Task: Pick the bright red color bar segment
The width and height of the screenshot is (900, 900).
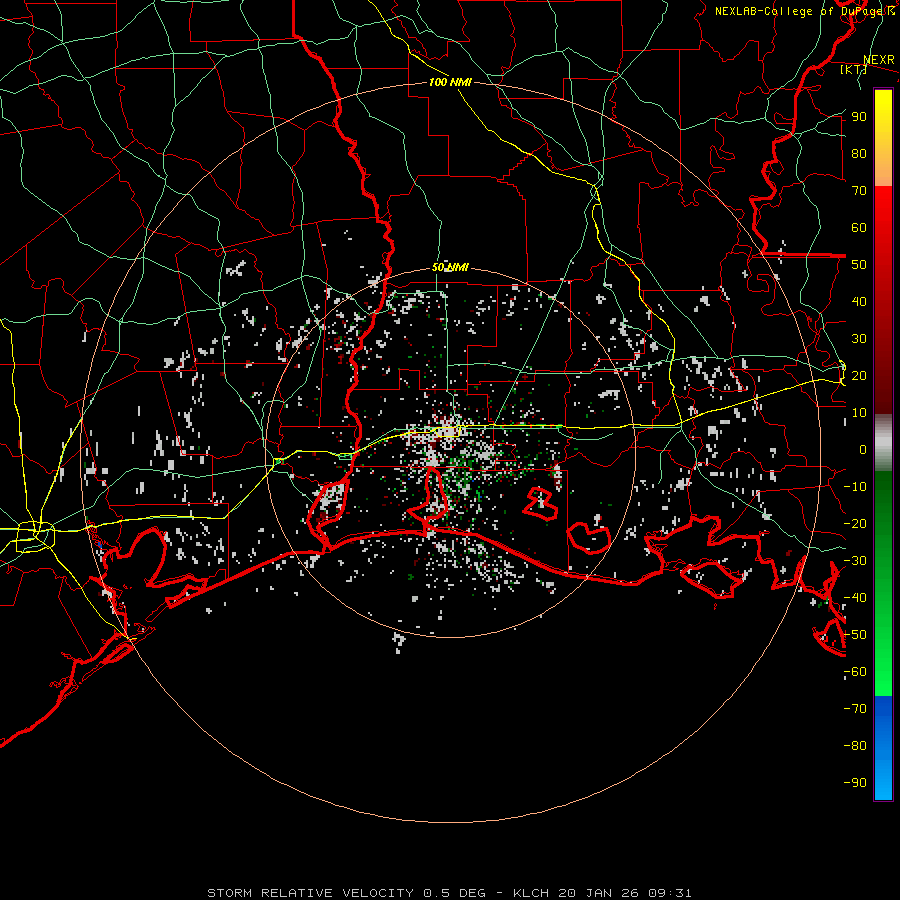Action: pos(883,212)
